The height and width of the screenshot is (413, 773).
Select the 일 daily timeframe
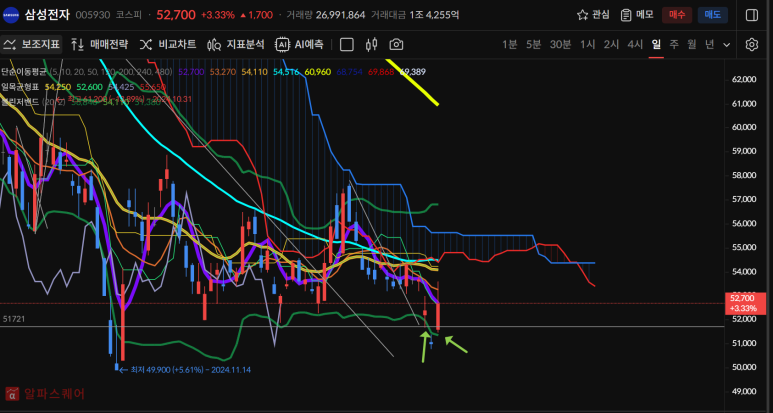(x=656, y=45)
